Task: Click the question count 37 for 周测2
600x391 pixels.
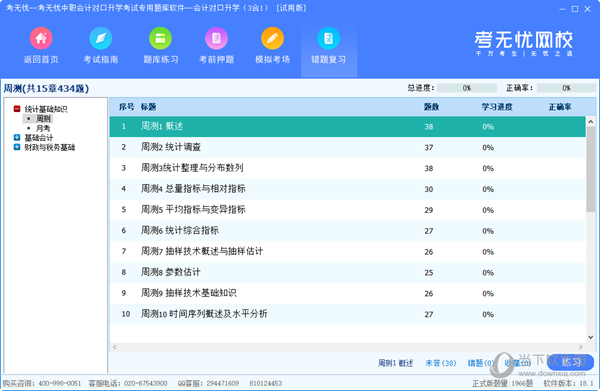Action: 429,148
